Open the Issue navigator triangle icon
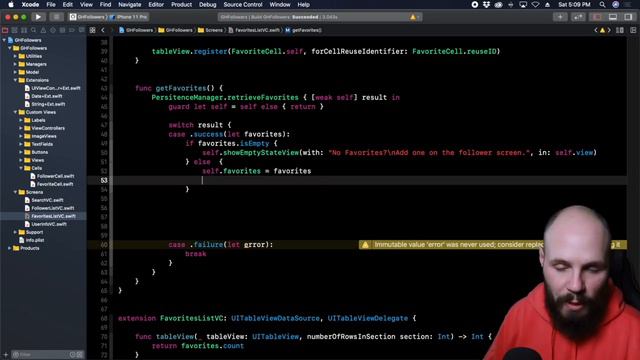This screenshot has width=640, height=360. pos(43,30)
